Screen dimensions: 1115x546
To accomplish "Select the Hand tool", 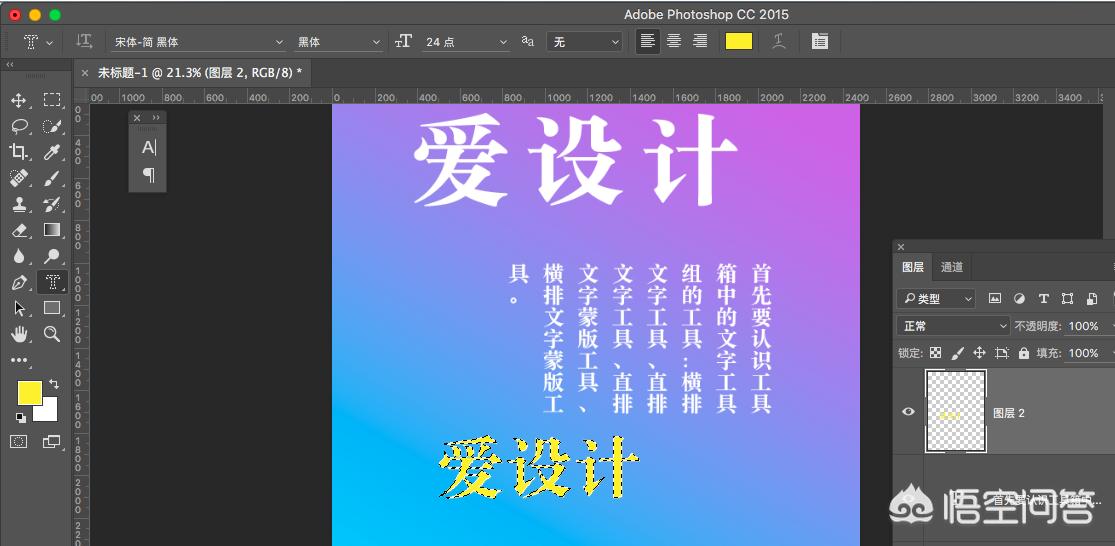I will pos(18,333).
